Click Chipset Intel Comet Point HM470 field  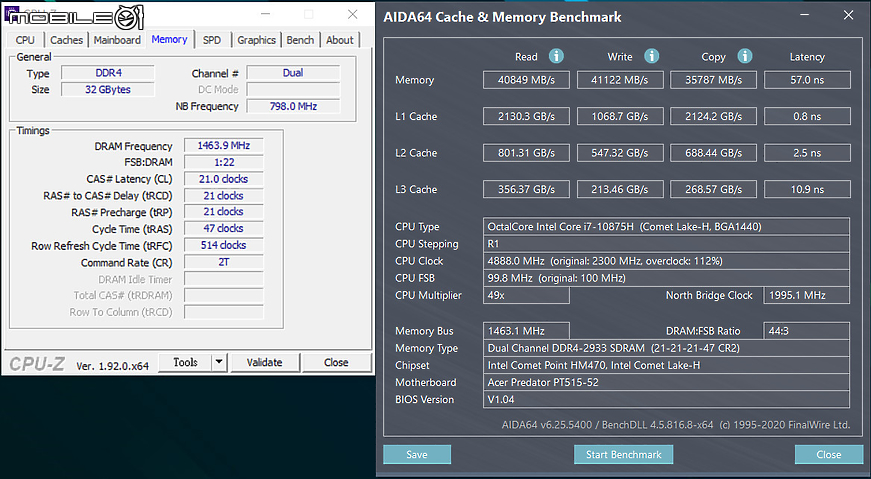(x=666, y=365)
